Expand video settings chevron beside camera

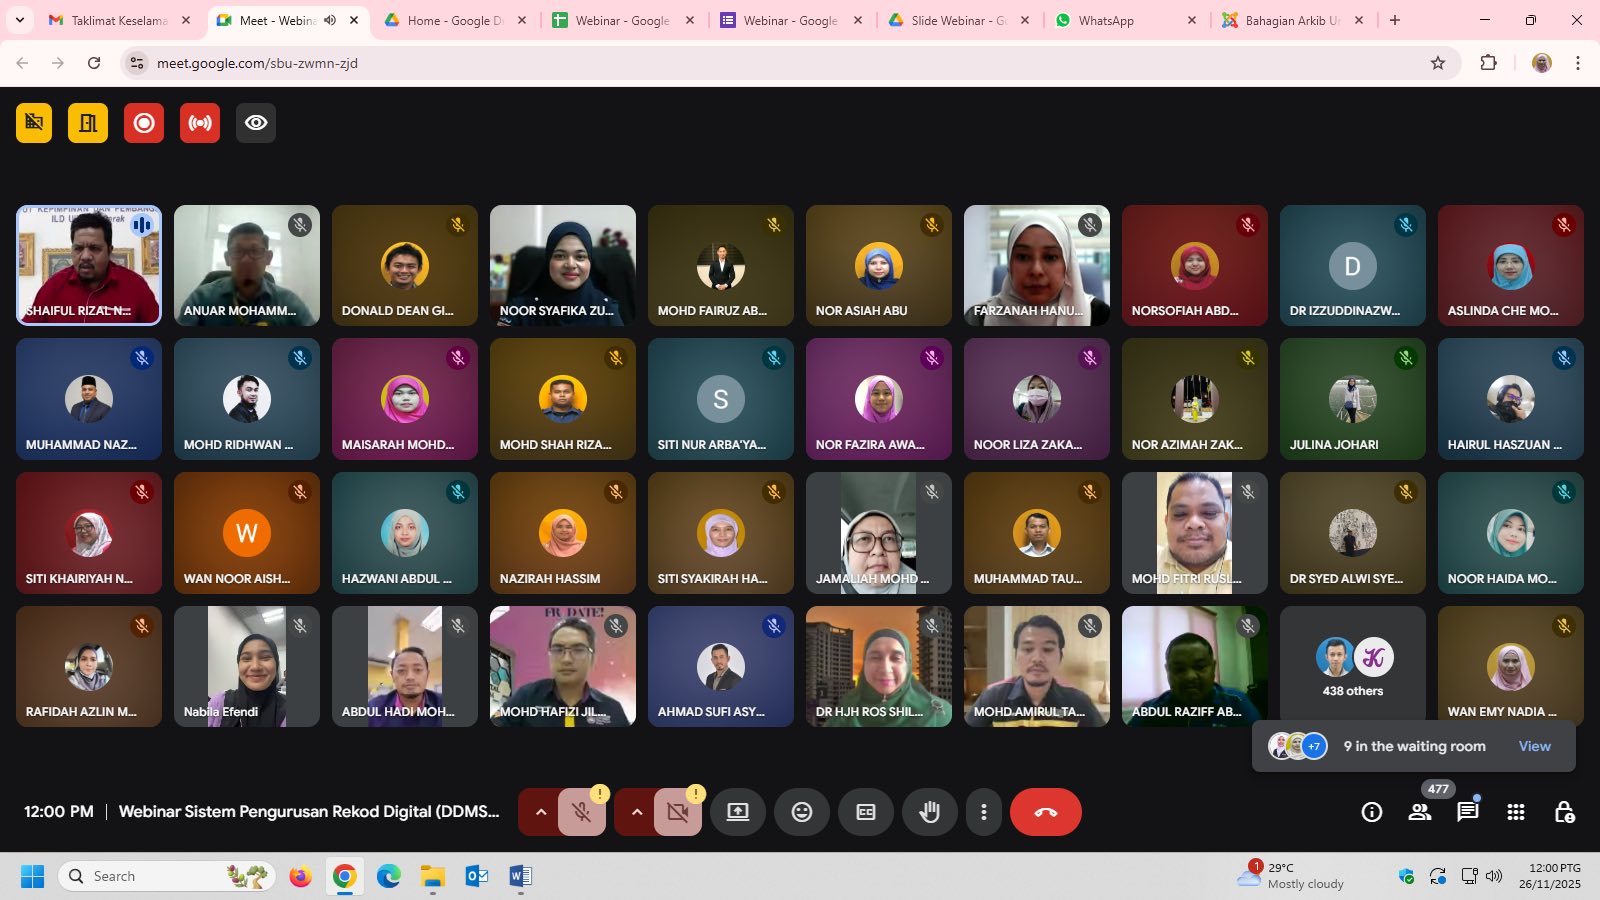pyautogui.click(x=636, y=812)
